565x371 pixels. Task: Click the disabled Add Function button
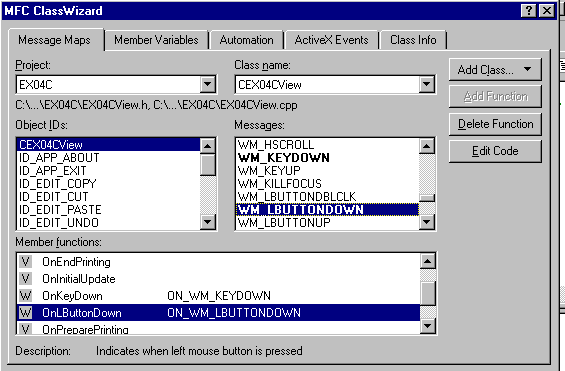tap(495, 97)
